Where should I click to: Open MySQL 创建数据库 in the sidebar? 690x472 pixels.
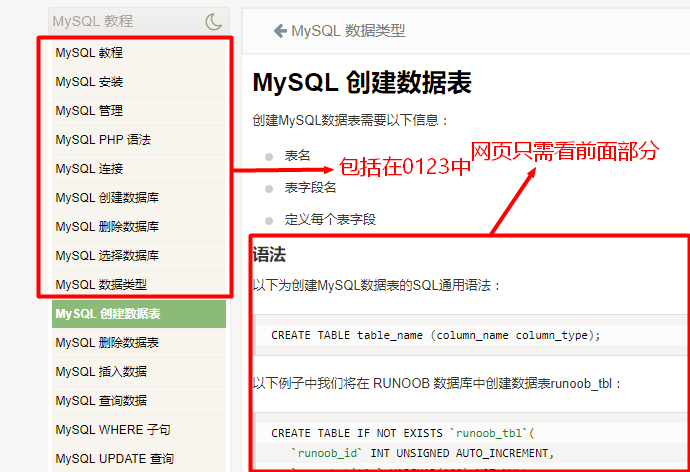pos(139,198)
